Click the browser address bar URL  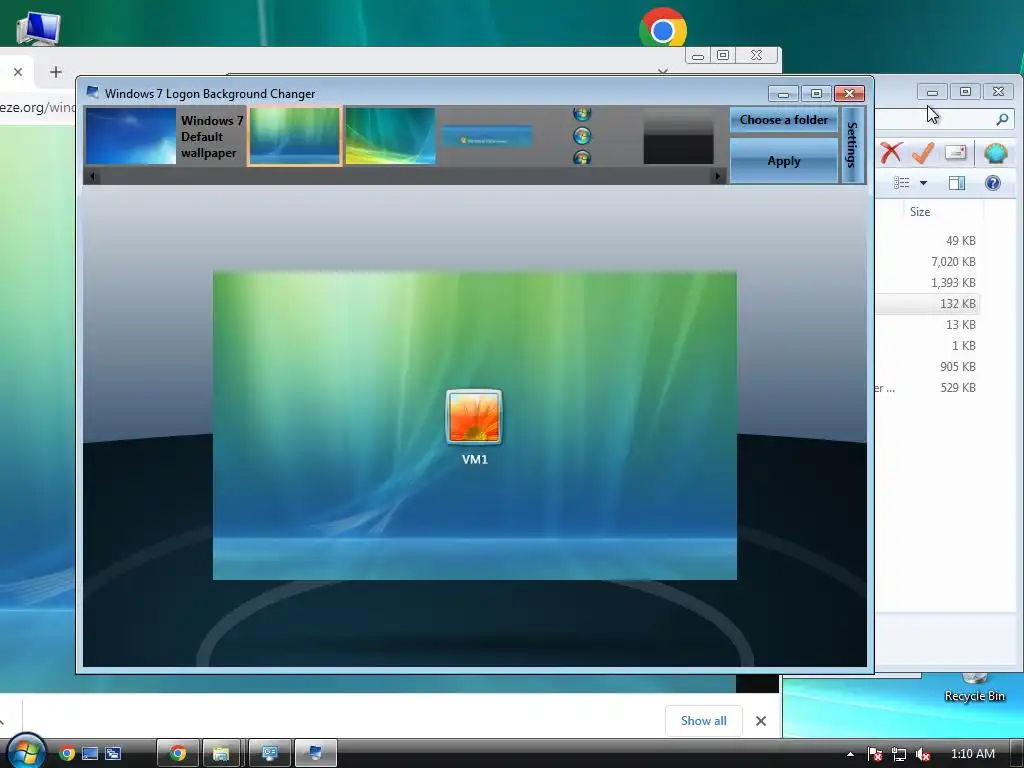(38, 107)
